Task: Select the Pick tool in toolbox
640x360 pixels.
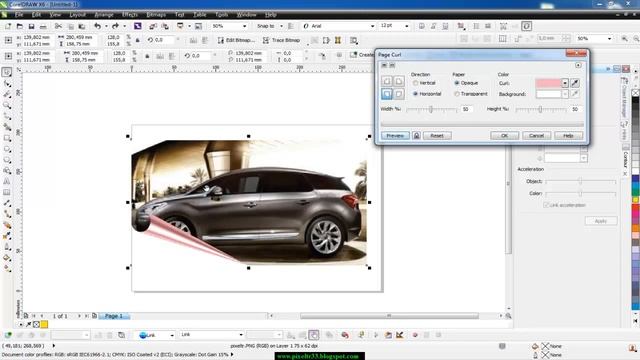Action: pyautogui.click(x=7, y=72)
